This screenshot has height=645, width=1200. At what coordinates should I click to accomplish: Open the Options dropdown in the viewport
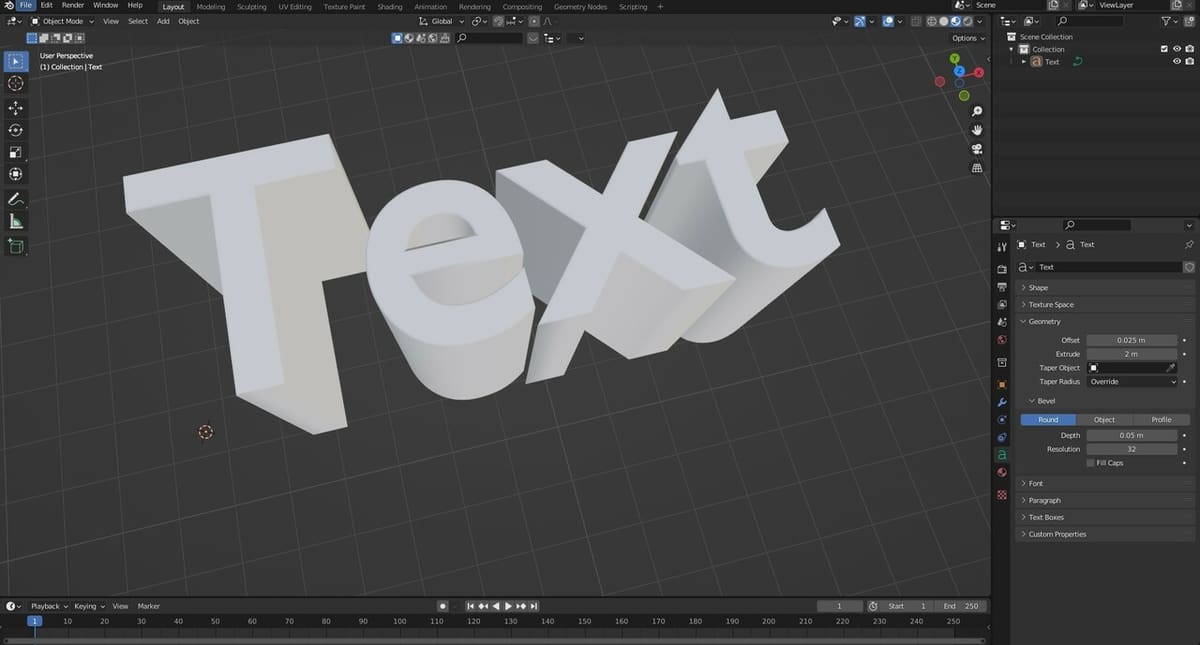[967, 38]
